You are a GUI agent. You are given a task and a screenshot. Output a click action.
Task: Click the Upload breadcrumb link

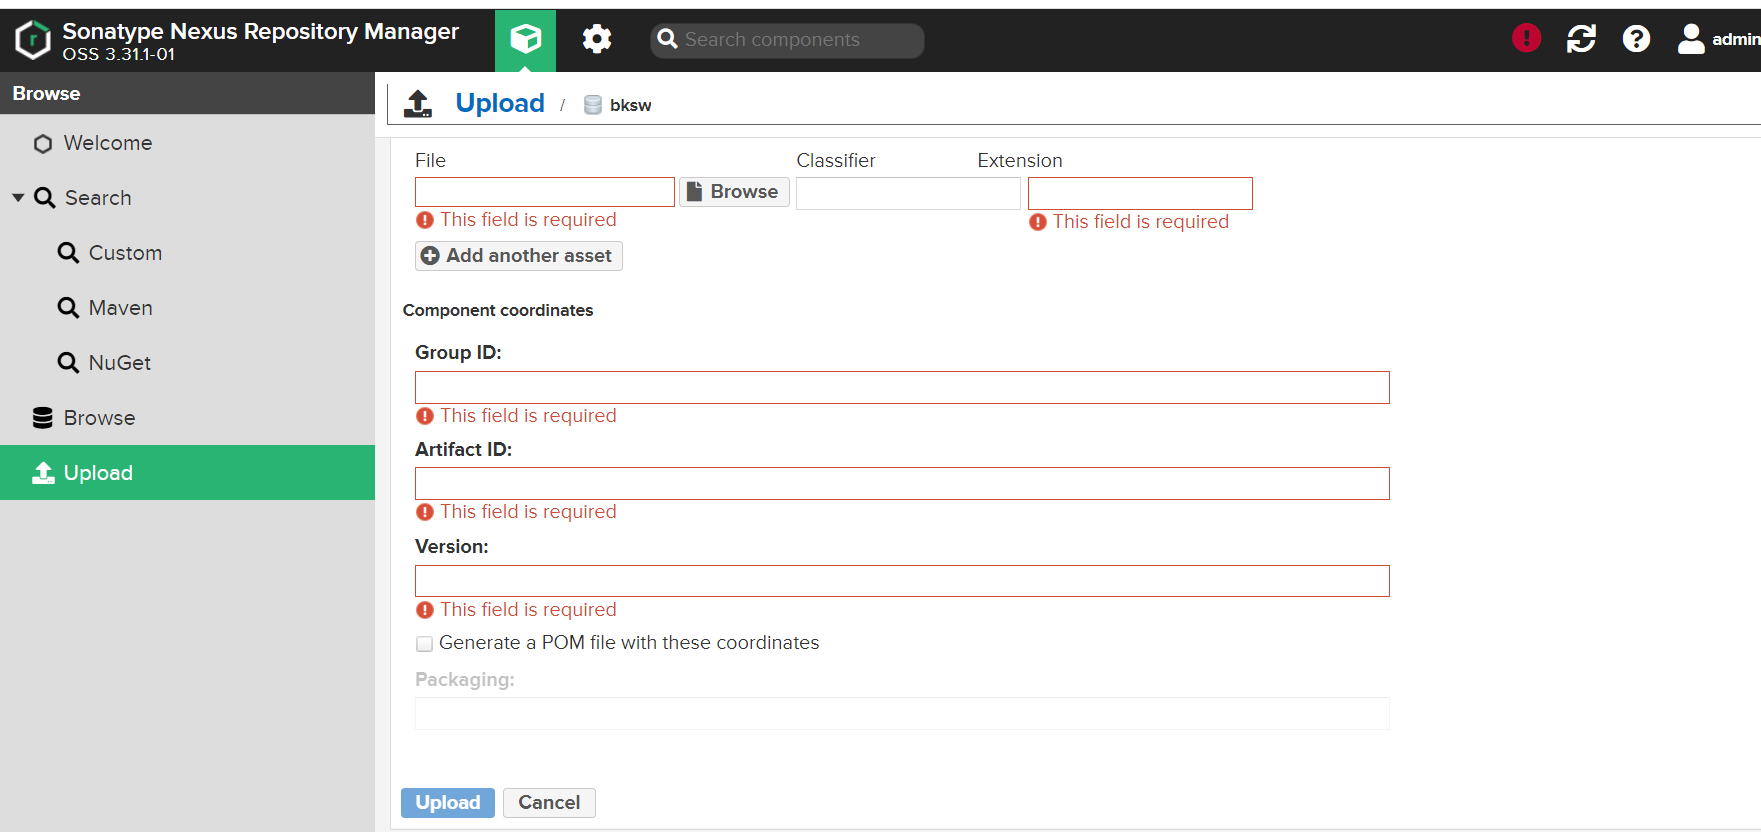499,103
